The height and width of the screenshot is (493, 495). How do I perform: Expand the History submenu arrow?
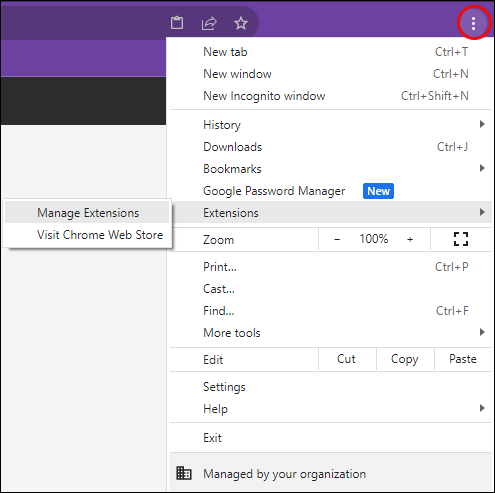click(482, 124)
